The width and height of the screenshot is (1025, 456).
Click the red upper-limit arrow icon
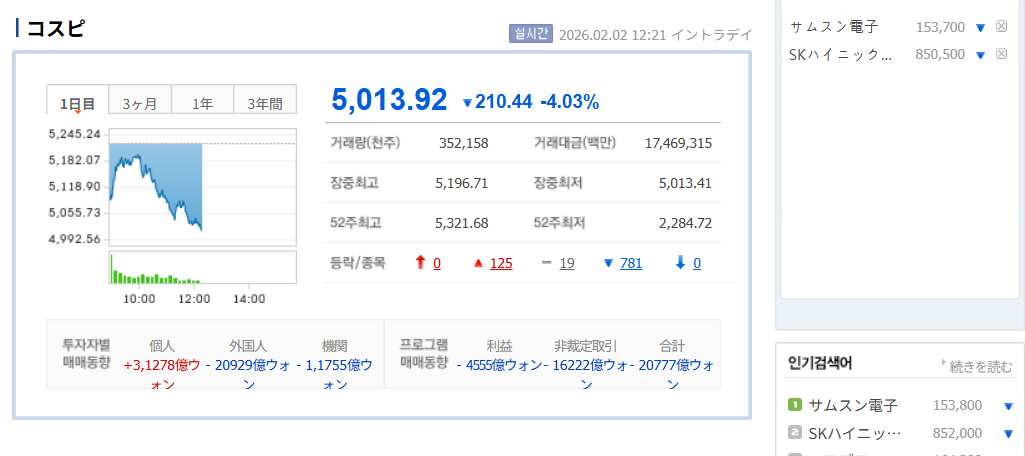coord(421,263)
